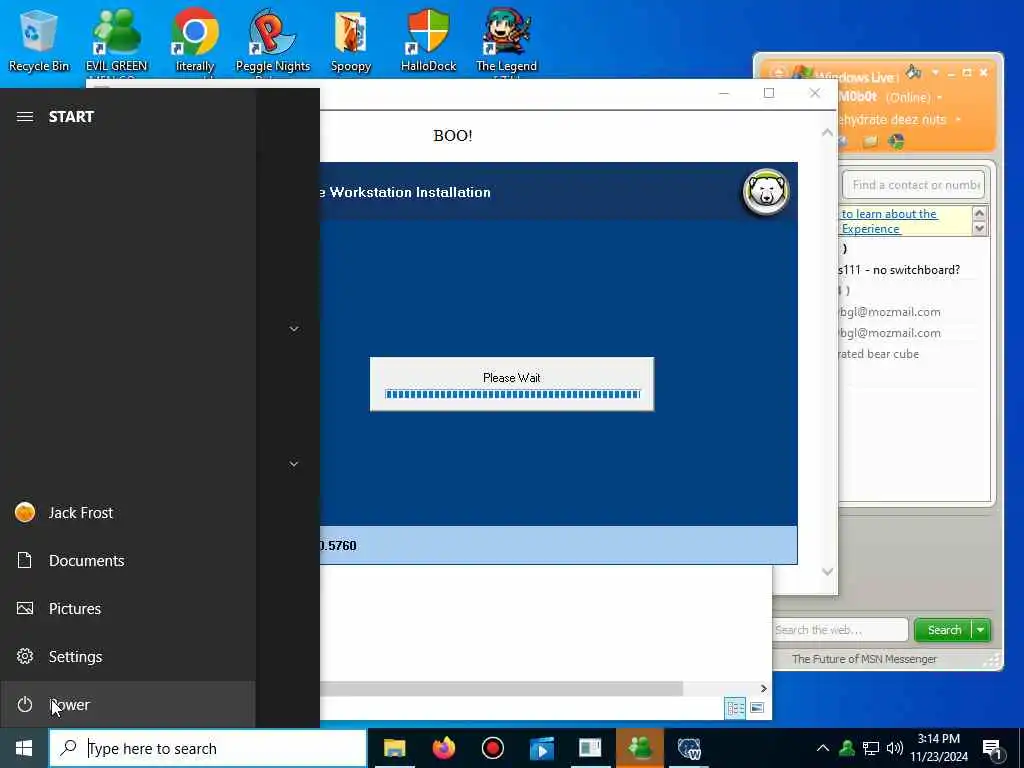
Task: Launch the HalloDock desktop shortcut
Action: pos(428,40)
